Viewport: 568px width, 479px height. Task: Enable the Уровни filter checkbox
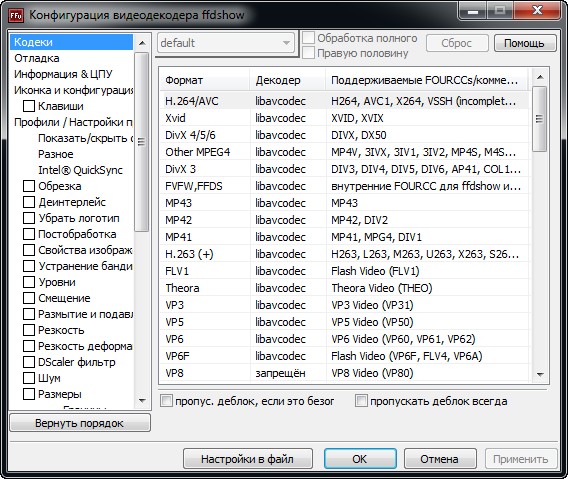(29, 282)
